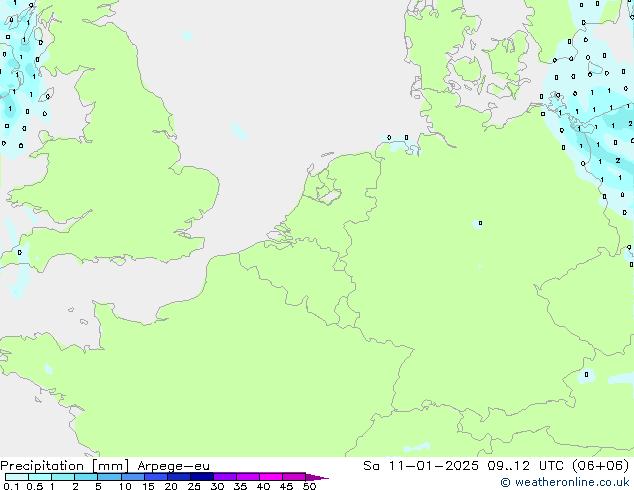Click the 25–30 mm dark blue swatch
634x490 pixels.
pyautogui.click(x=201, y=477)
